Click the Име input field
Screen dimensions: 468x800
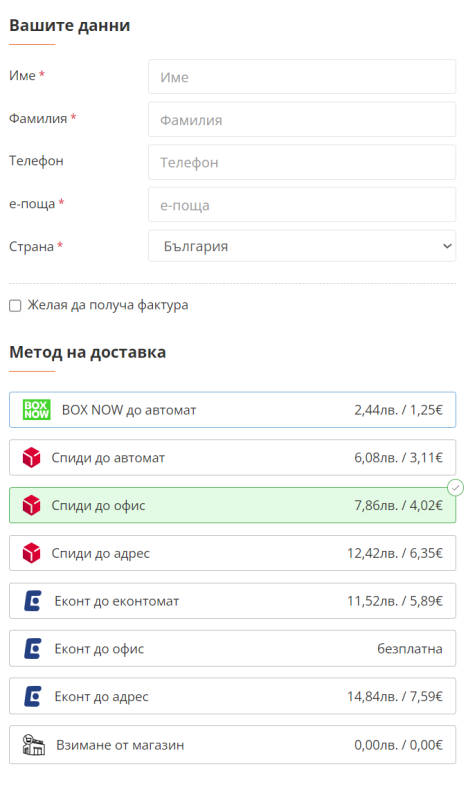(x=302, y=77)
